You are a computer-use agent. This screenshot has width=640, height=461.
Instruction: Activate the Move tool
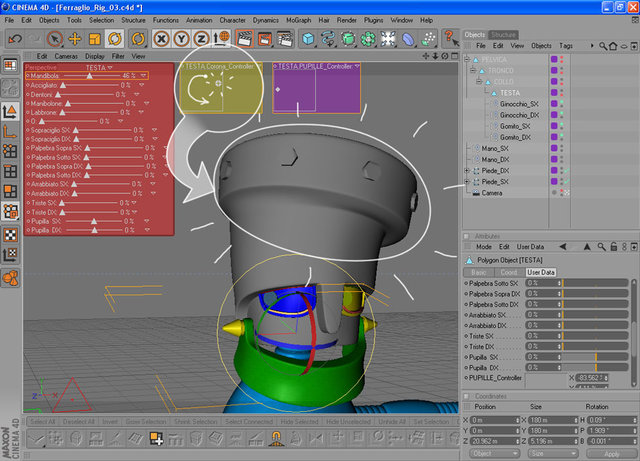pos(75,39)
